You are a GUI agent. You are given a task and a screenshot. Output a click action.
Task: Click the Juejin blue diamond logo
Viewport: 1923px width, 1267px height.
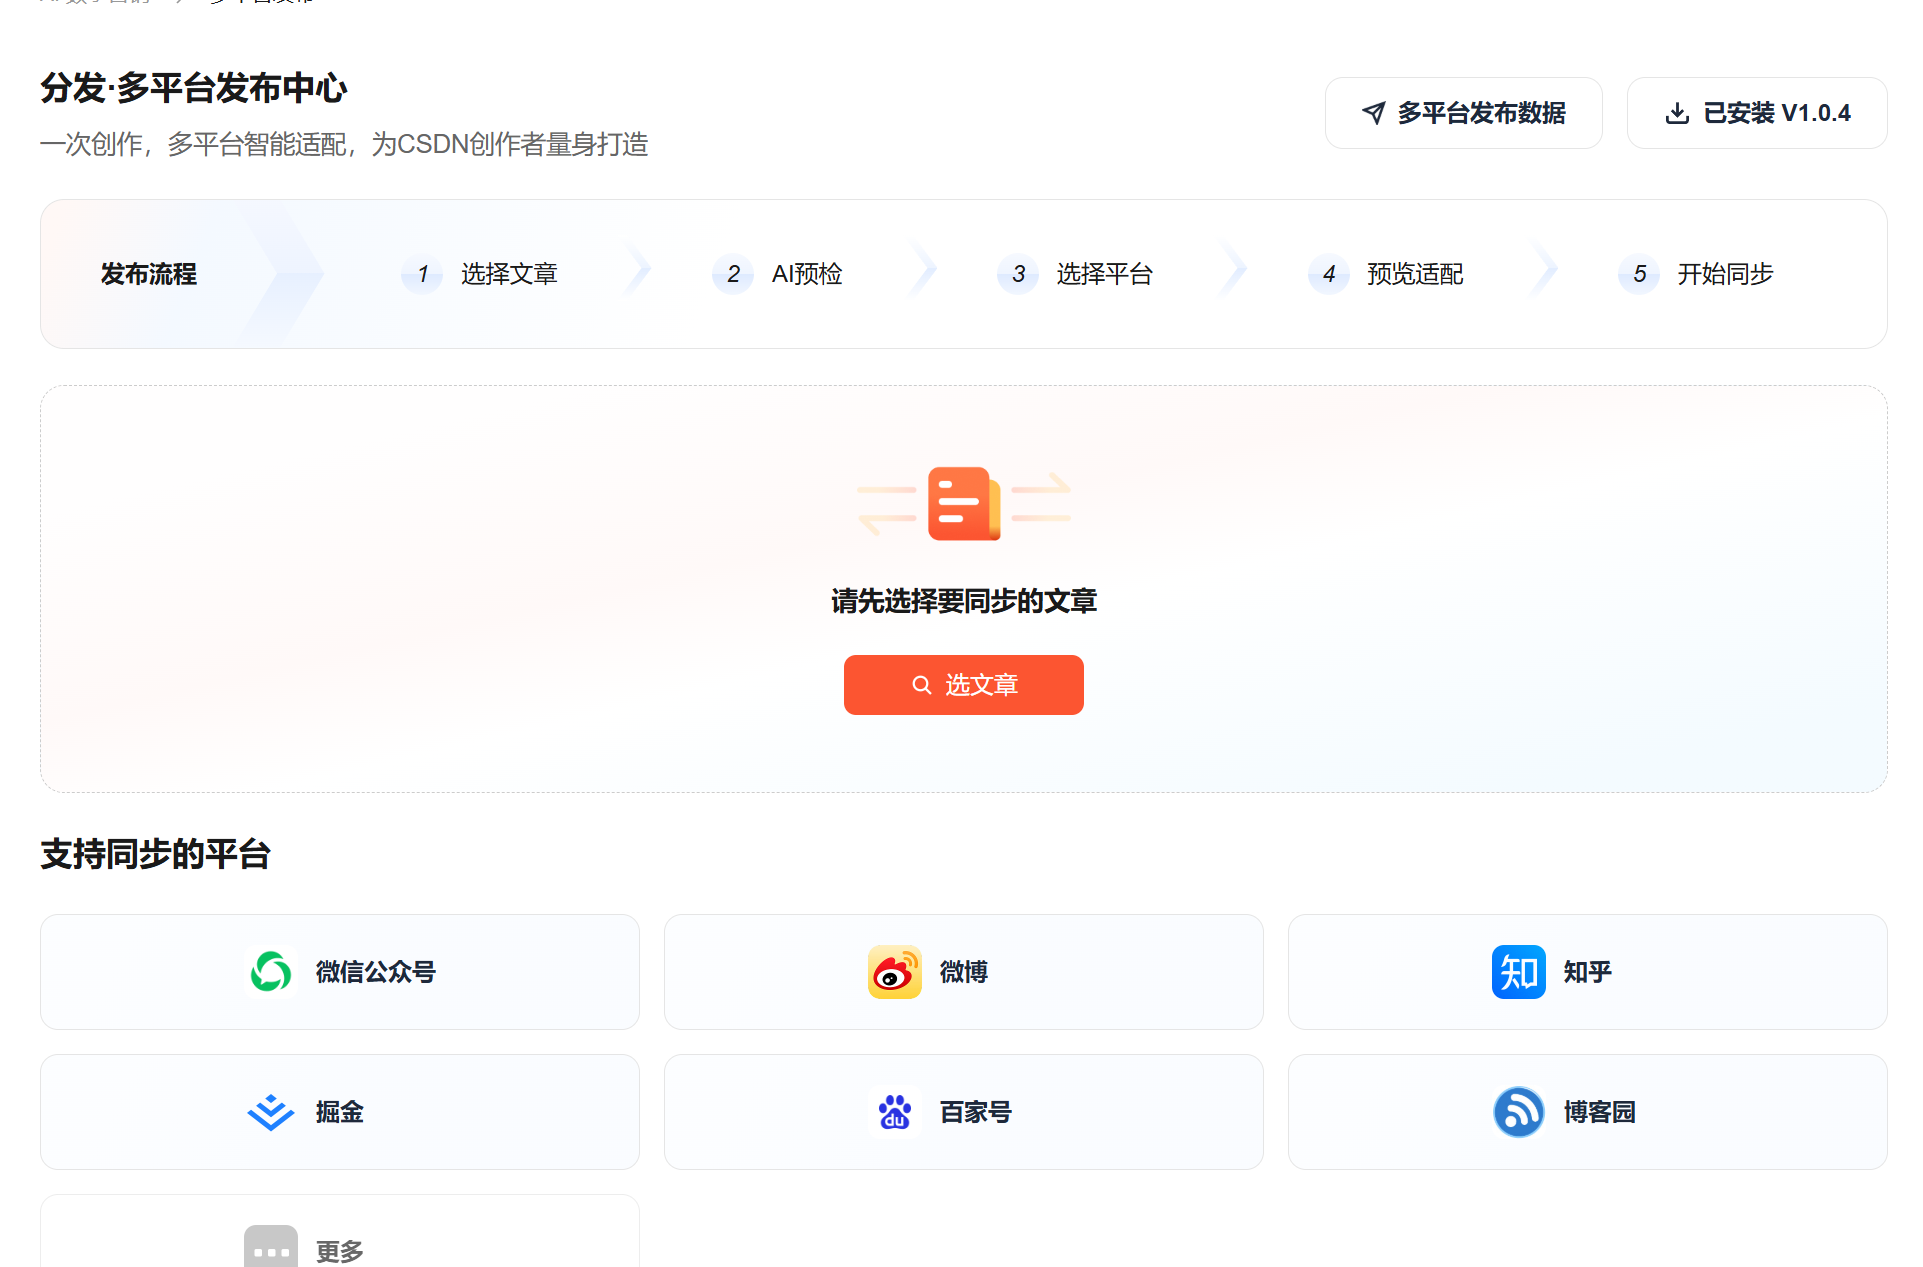271,1112
